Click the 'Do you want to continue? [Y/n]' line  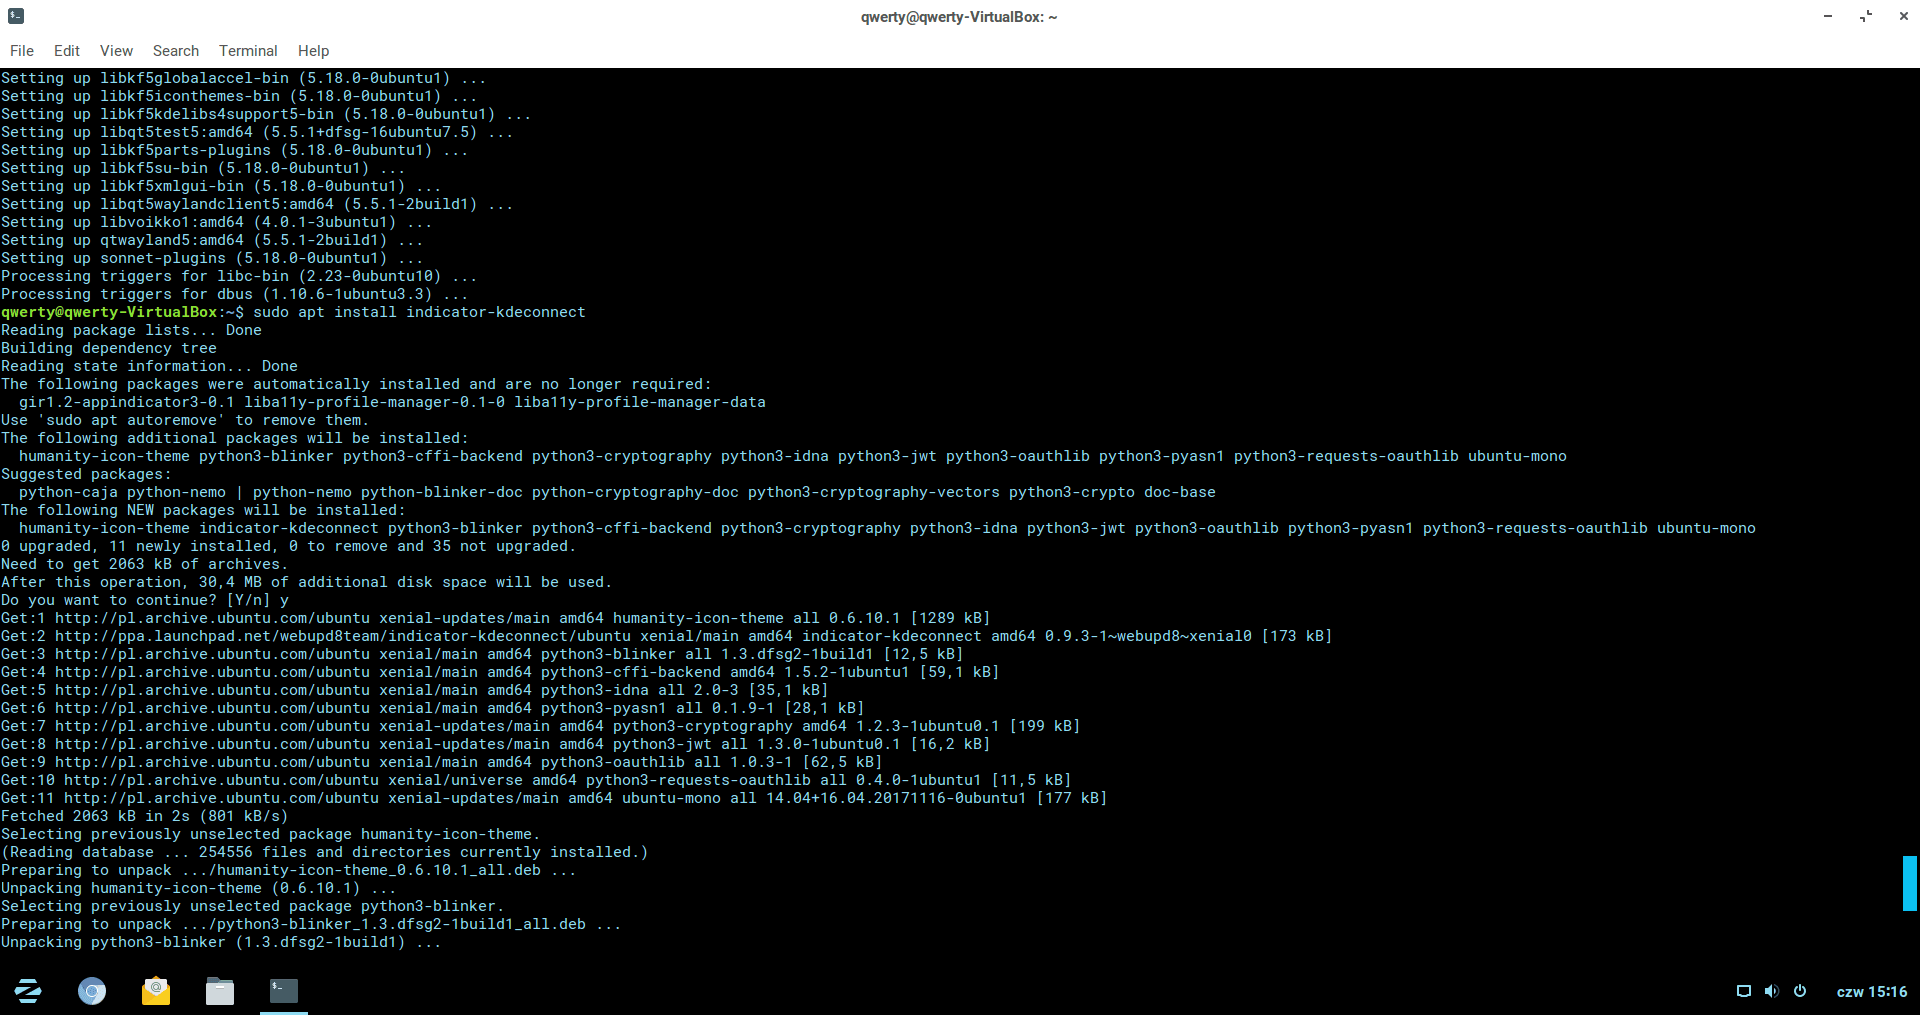tap(145, 600)
